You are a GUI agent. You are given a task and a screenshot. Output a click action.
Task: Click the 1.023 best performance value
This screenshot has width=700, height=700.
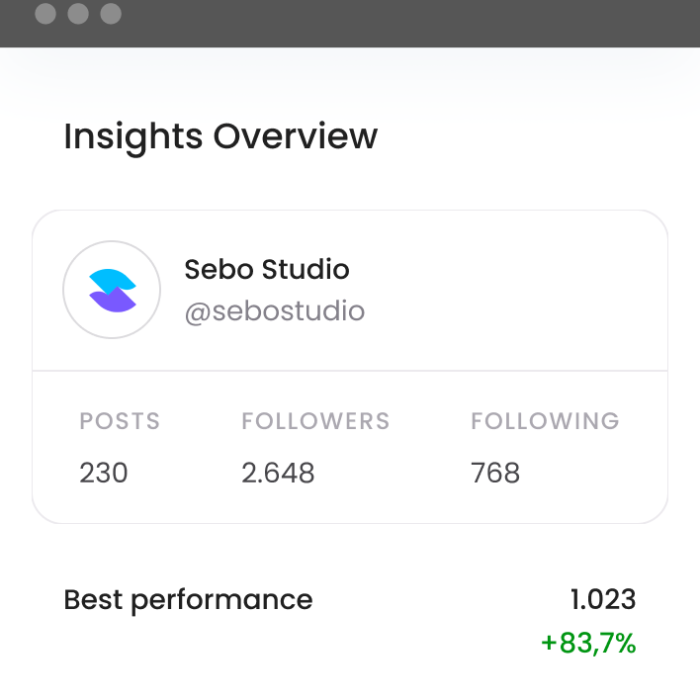point(603,599)
